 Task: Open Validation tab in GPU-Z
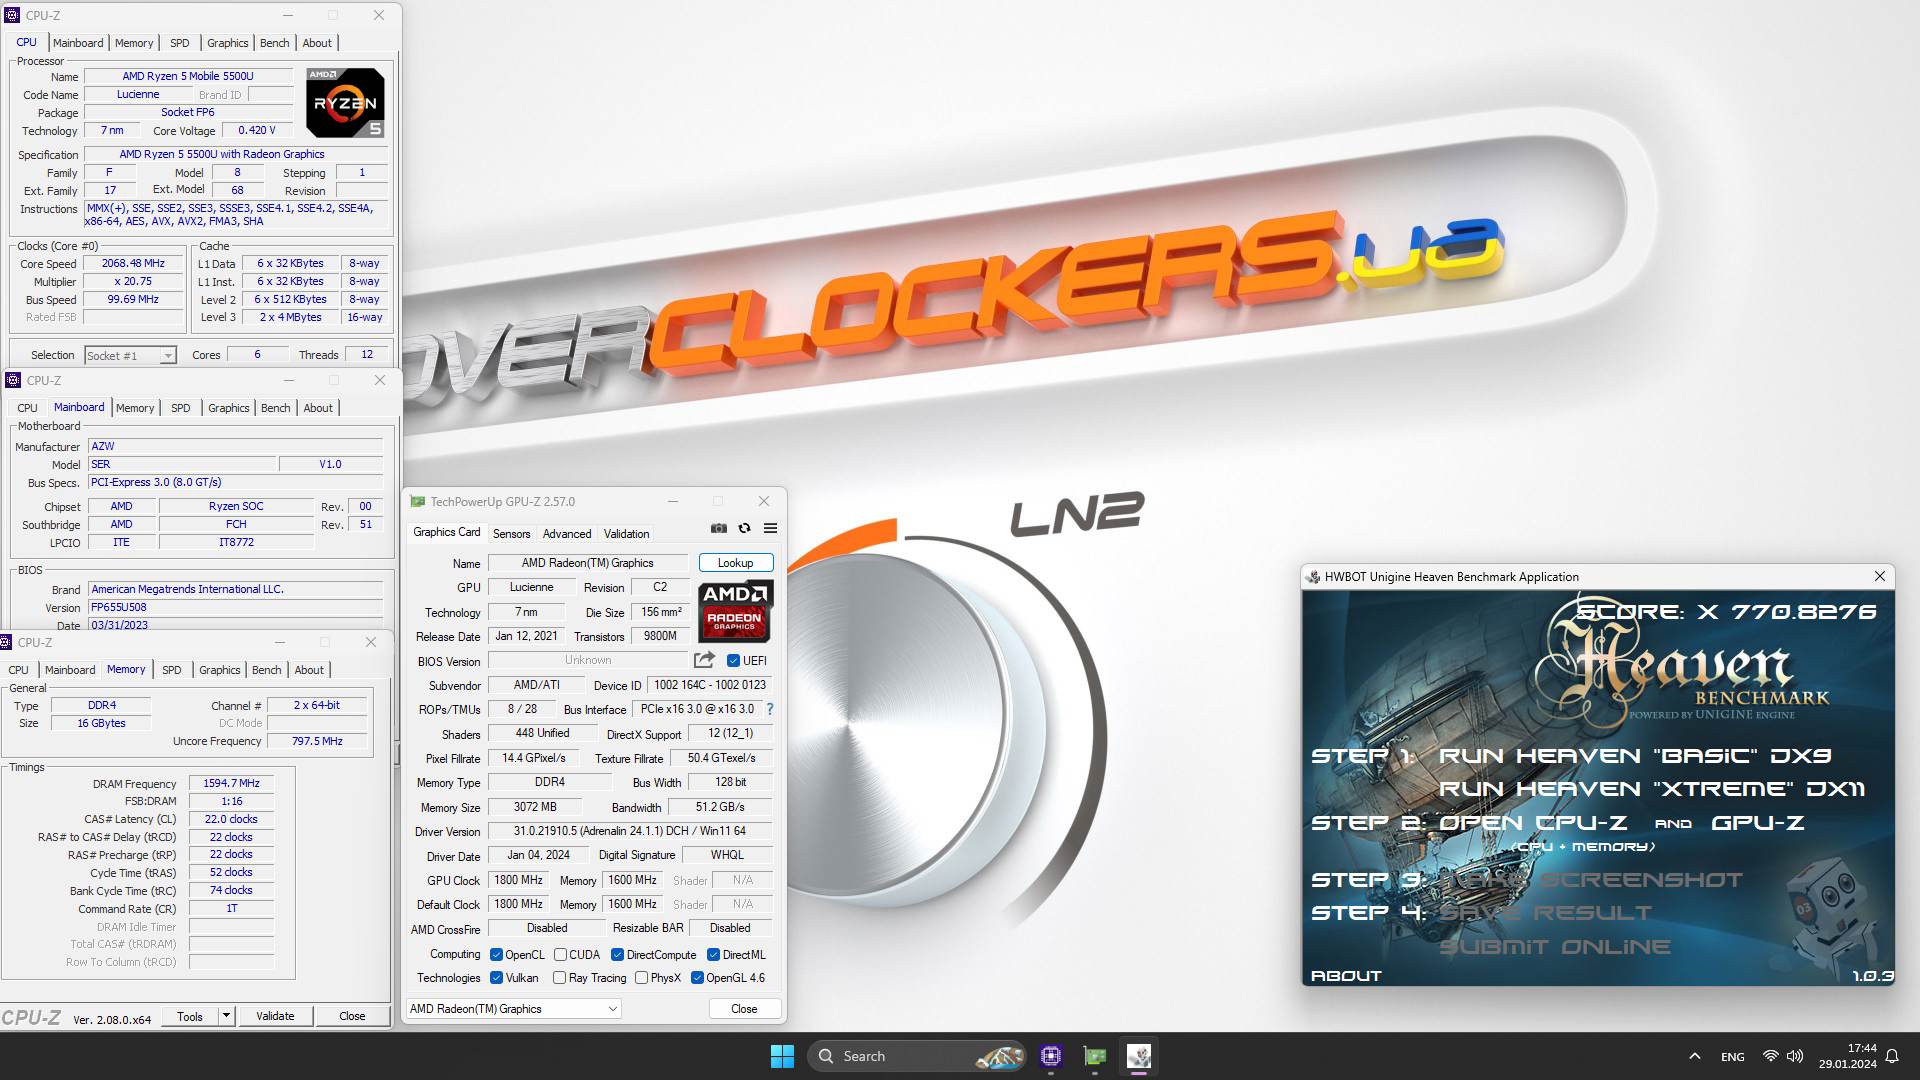[x=626, y=534]
